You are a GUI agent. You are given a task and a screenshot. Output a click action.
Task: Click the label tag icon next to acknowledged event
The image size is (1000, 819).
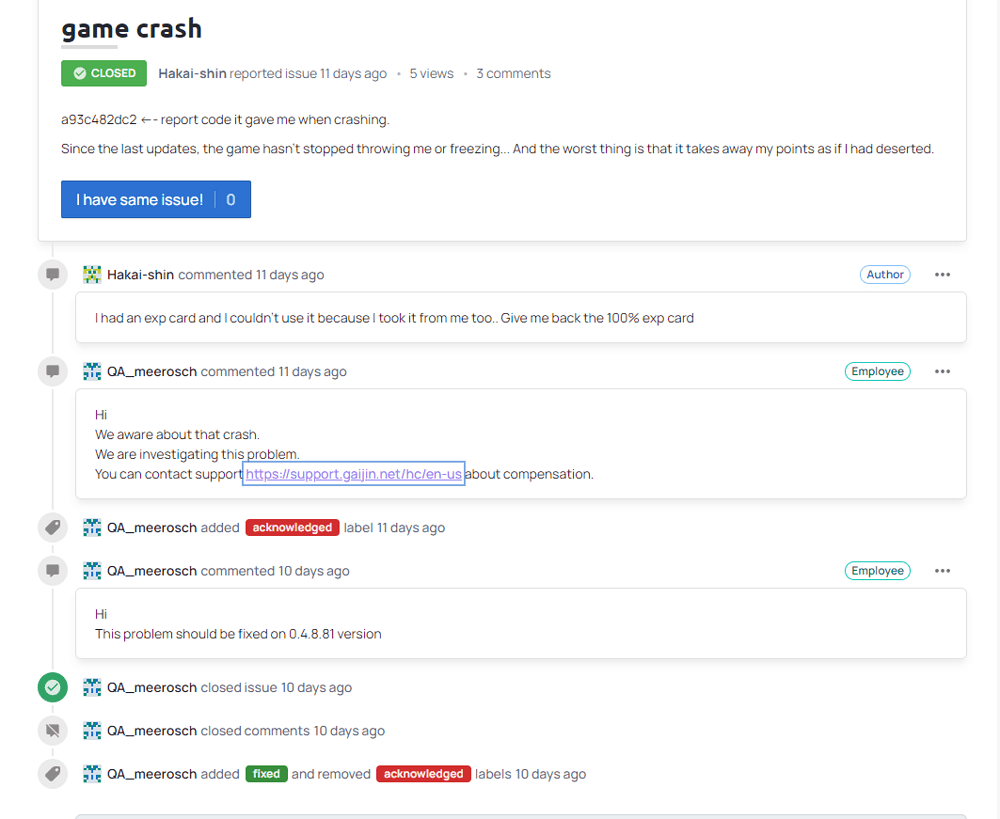52,527
